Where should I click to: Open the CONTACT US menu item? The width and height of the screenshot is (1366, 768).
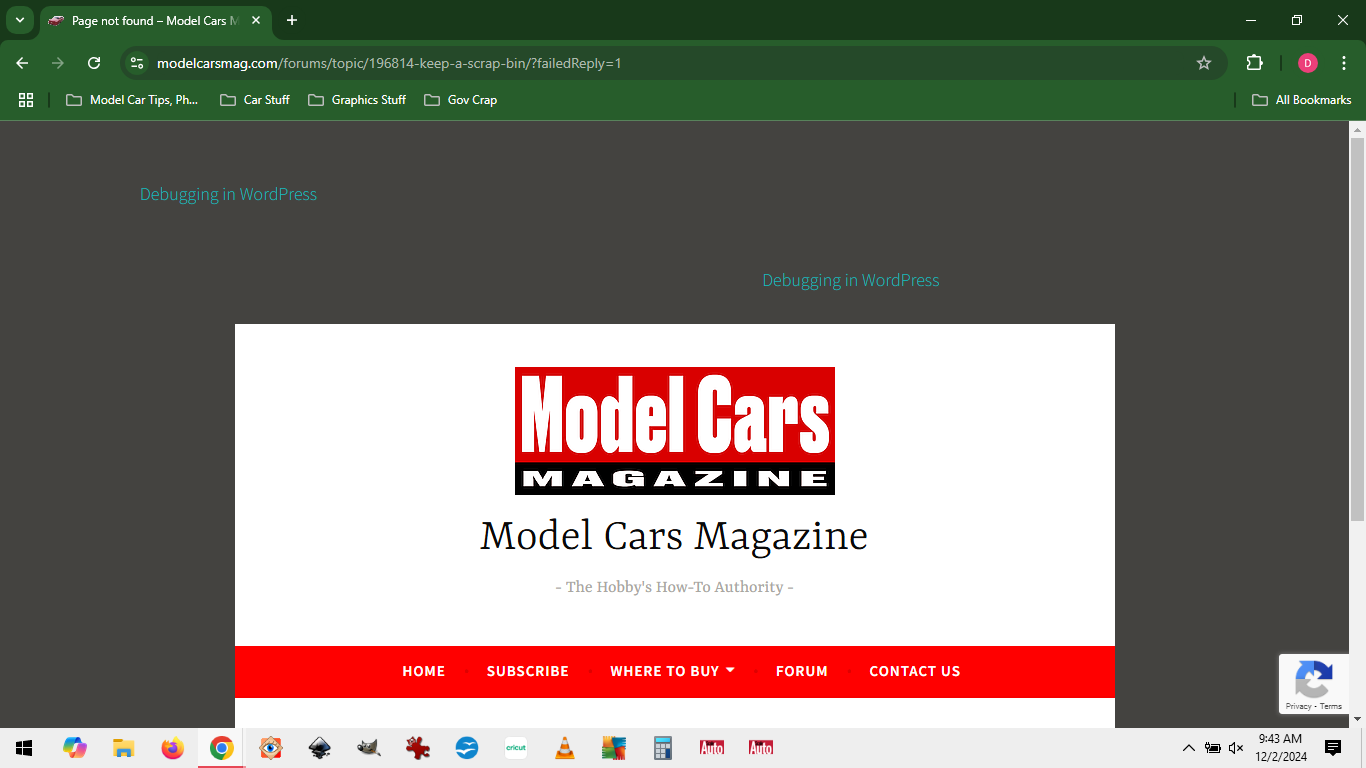click(915, 671)
